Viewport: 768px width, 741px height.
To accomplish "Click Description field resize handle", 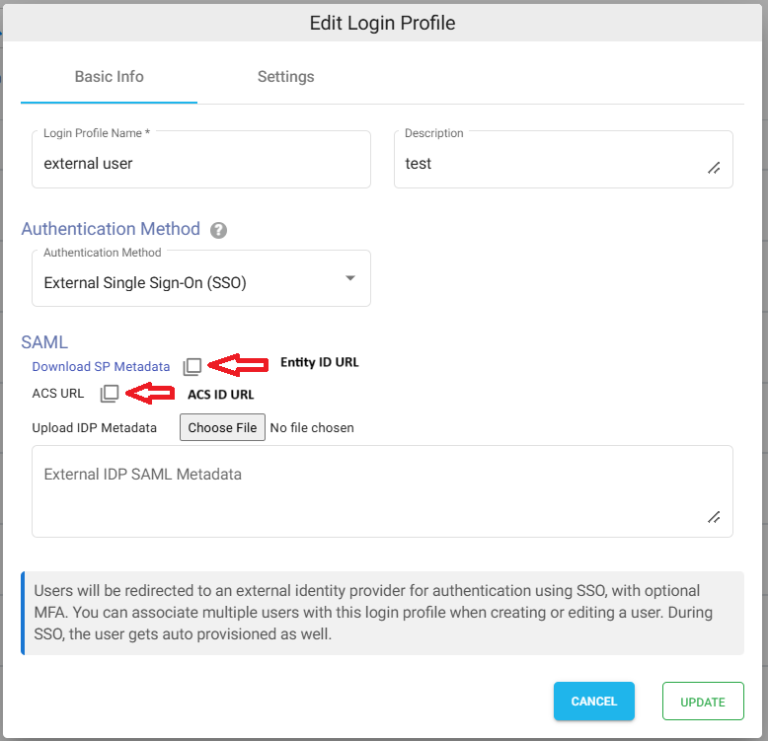I will [714, 168].
